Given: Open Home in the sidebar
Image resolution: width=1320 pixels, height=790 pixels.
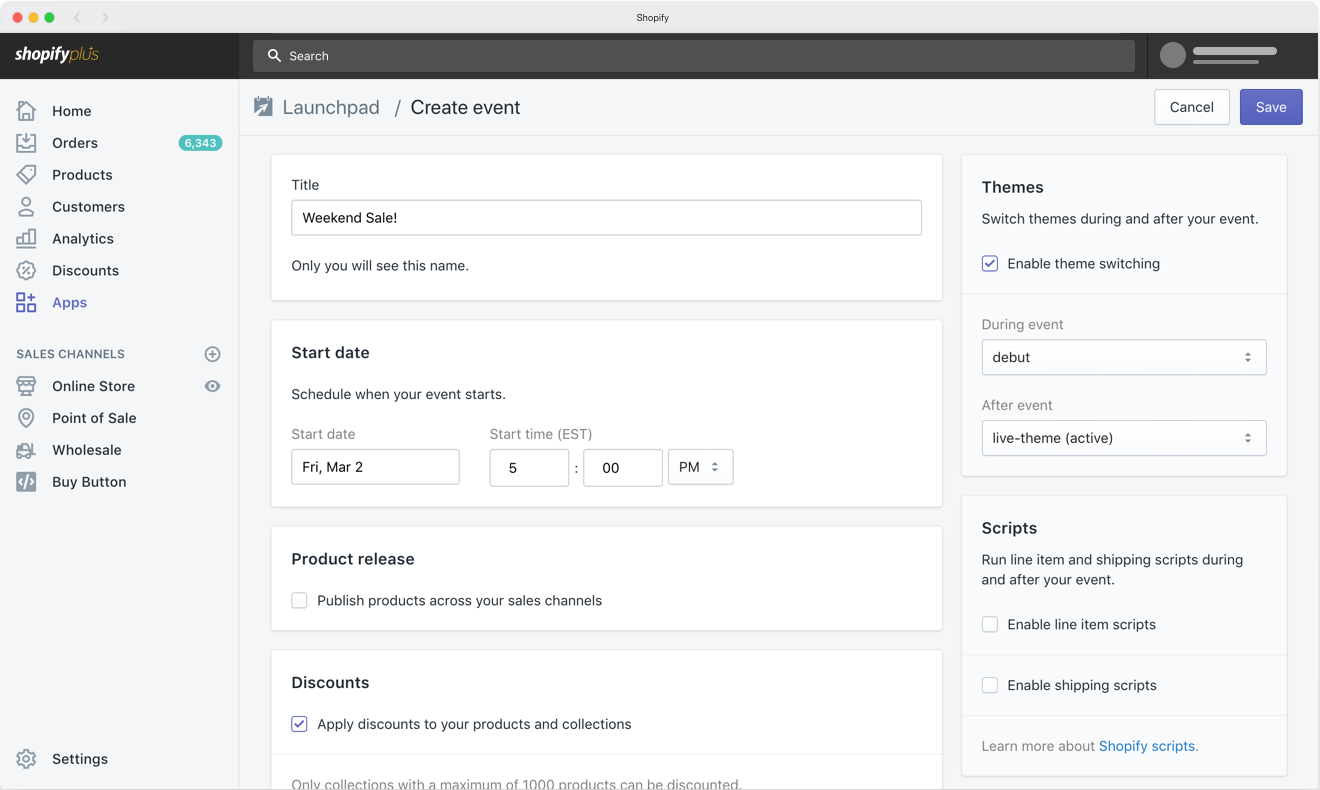Looking at the screenshot, I should click(x=72, y=111).
